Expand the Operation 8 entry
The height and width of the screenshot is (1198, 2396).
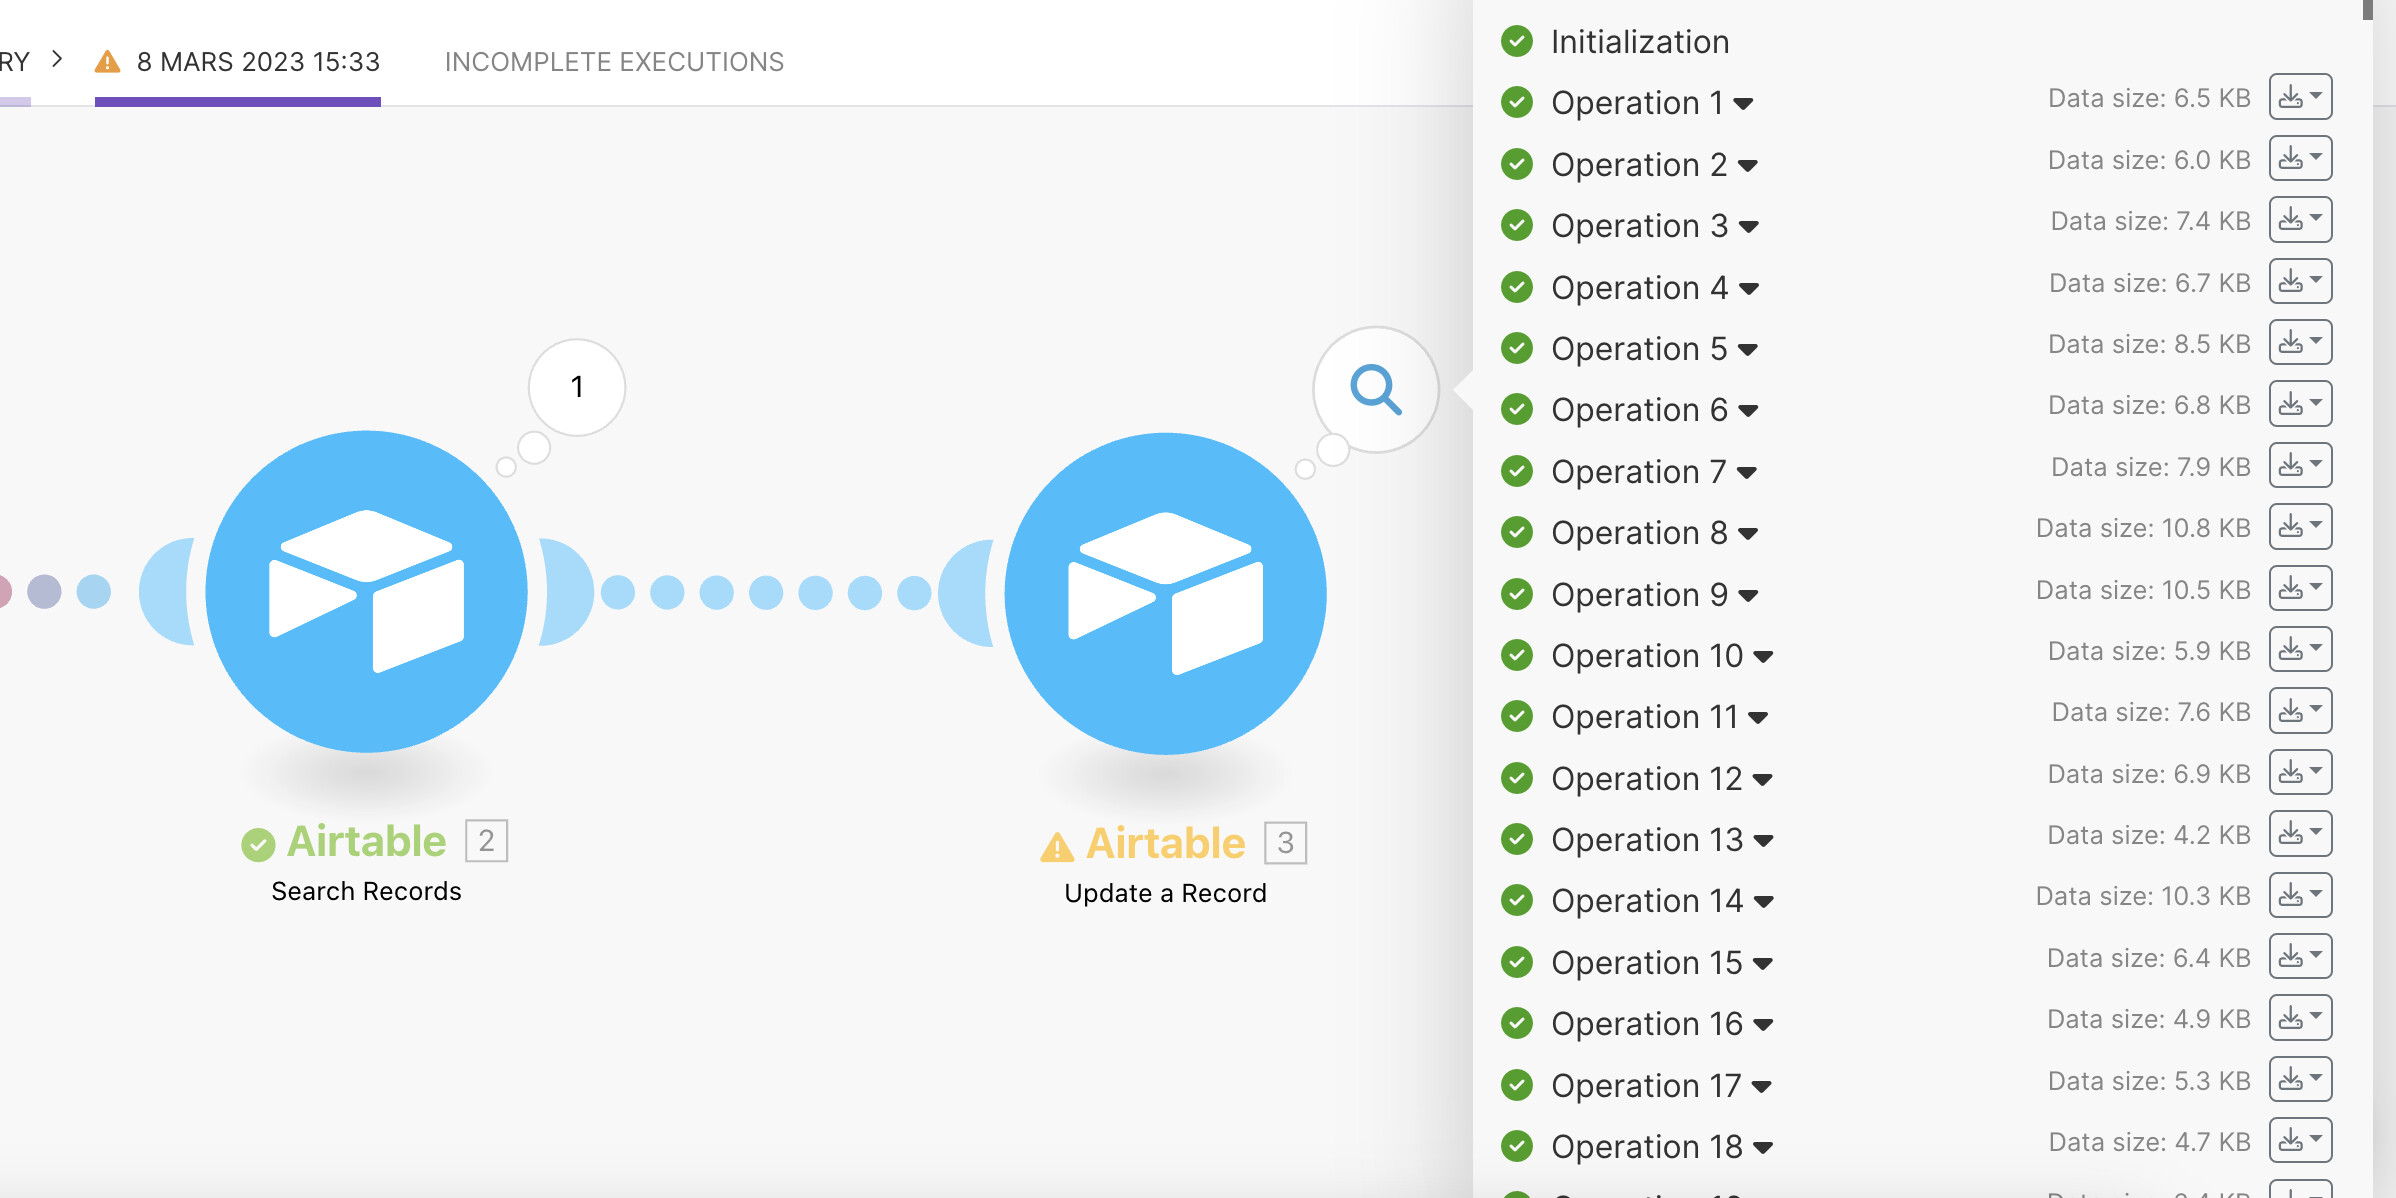point(1747,534)
